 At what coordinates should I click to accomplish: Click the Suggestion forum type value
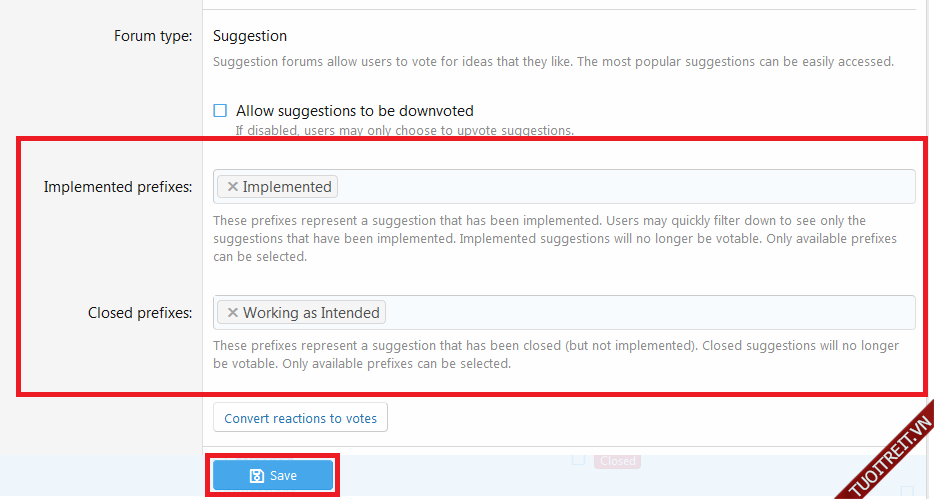250,36
